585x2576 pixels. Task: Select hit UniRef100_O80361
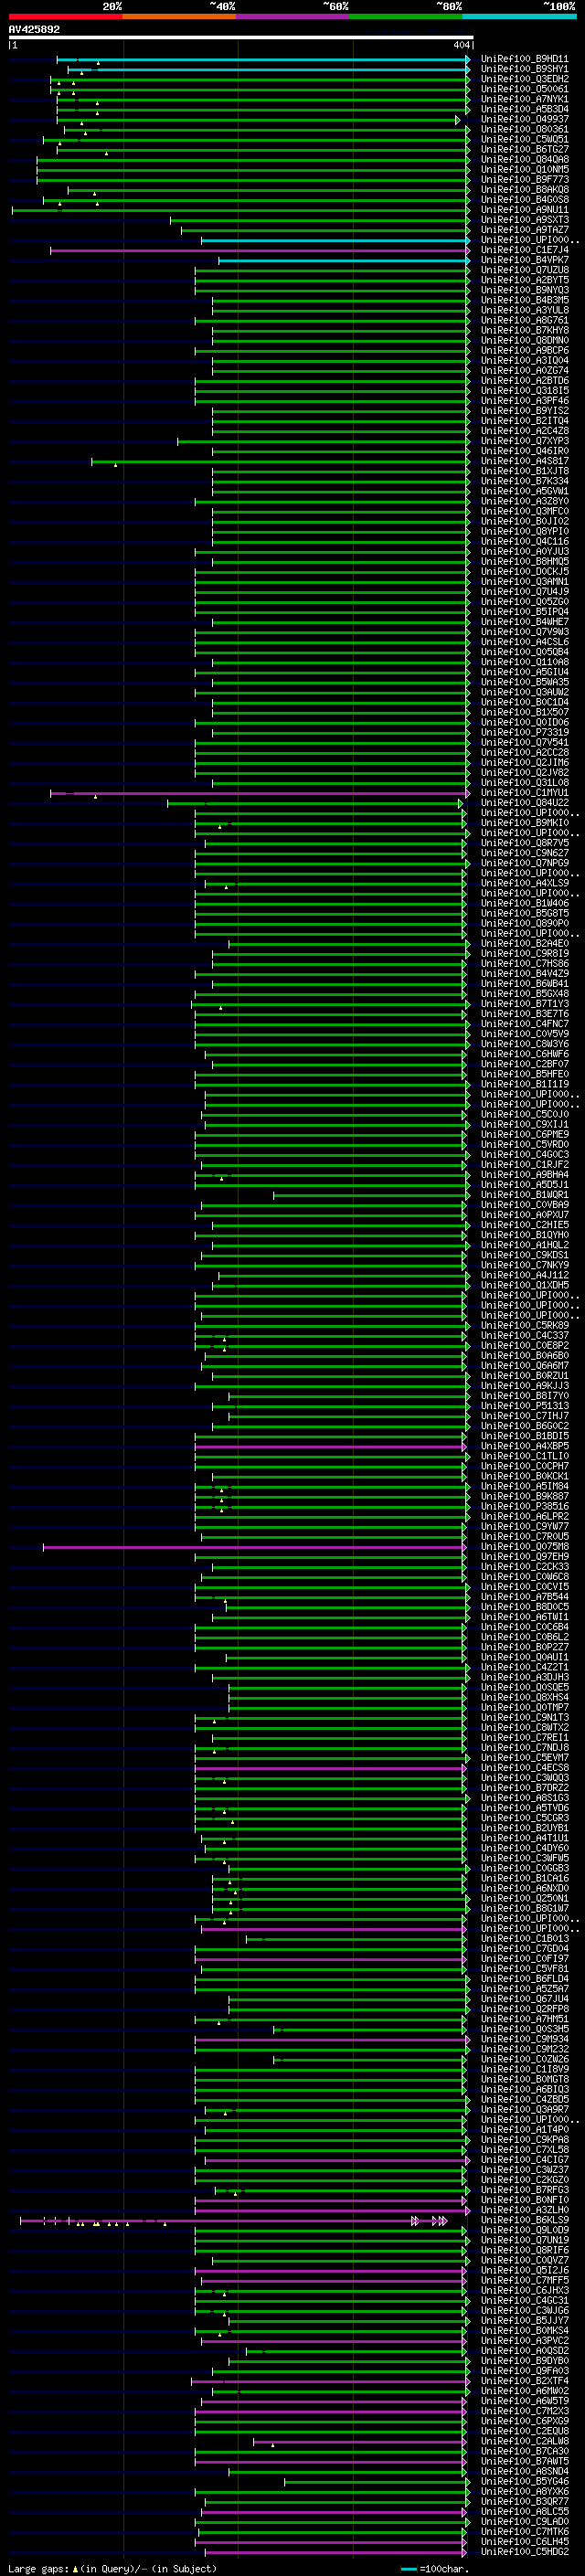(525, 129)
